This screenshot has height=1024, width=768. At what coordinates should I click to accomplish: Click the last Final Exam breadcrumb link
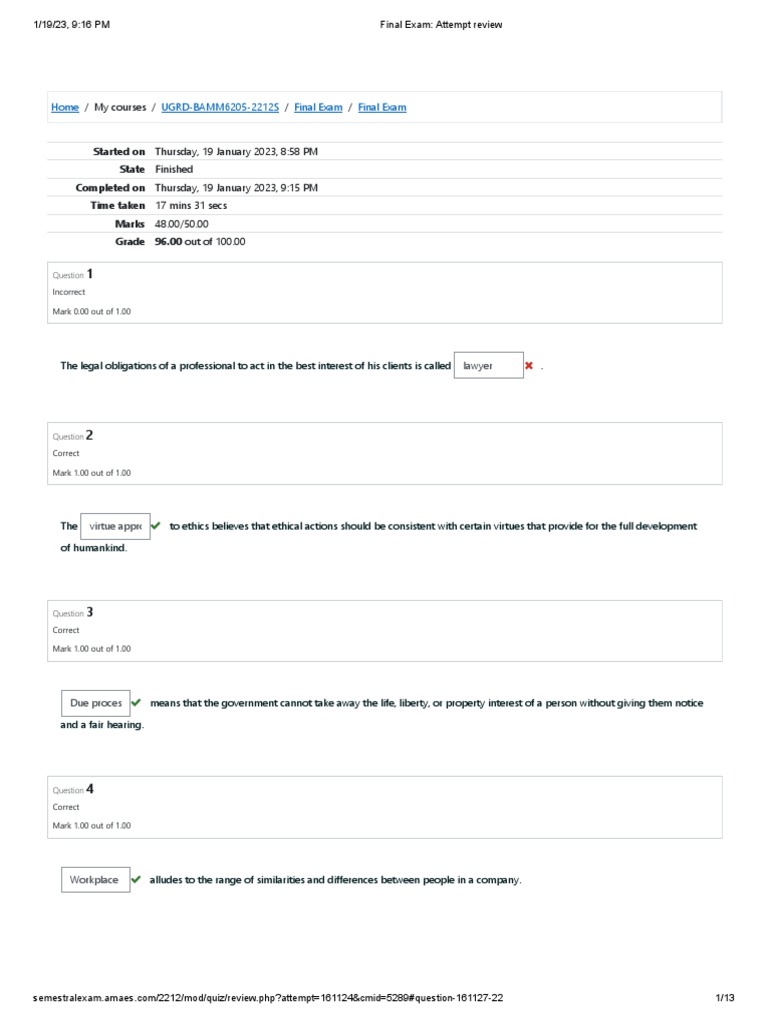pos(382,107)
